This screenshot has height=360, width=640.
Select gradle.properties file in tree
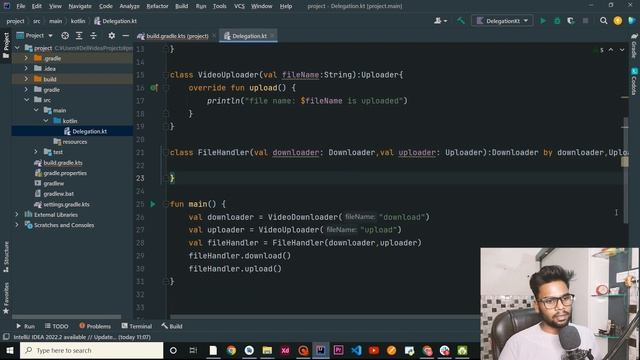65,173
